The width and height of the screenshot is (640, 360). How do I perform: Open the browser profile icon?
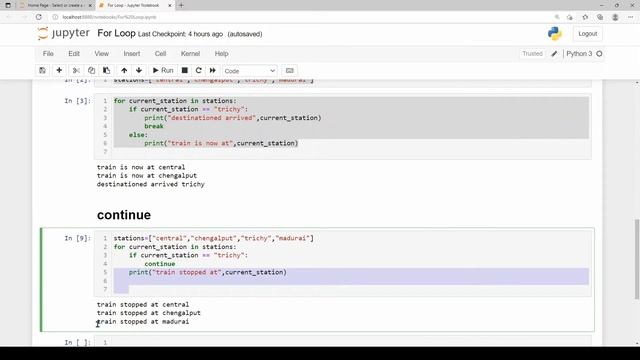pyautogui.click(x=615, y=17)
